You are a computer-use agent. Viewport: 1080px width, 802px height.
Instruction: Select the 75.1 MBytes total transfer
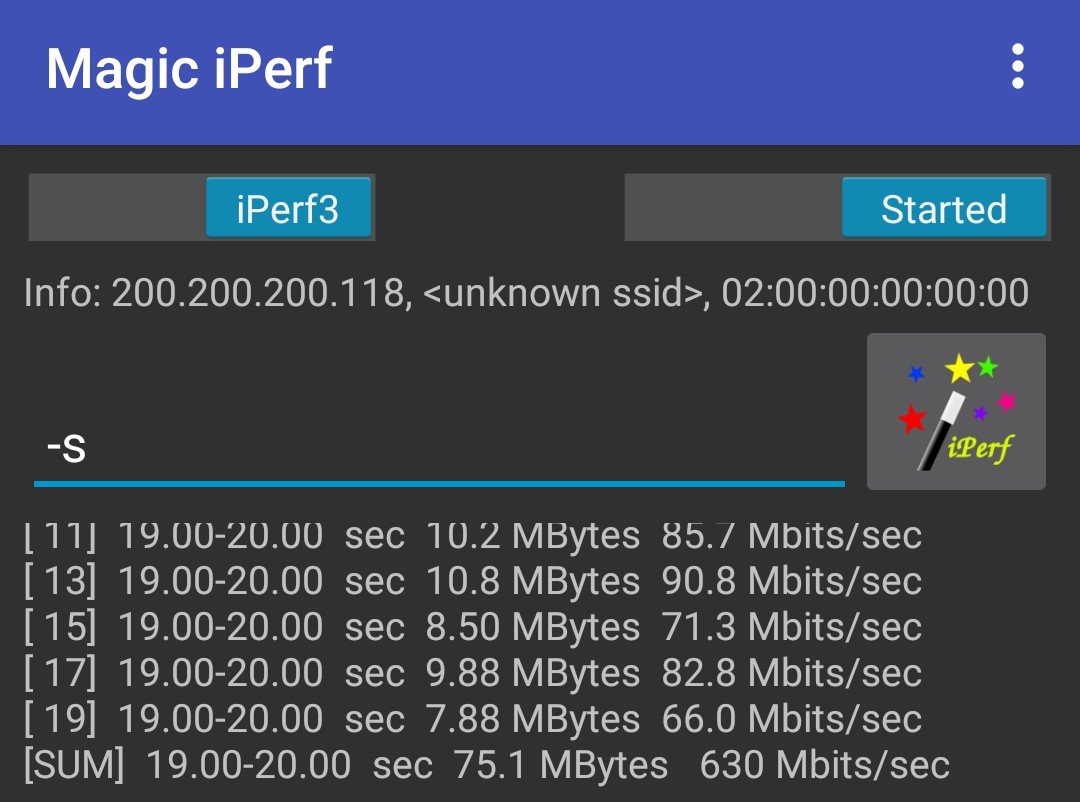(x=561, y=765)
